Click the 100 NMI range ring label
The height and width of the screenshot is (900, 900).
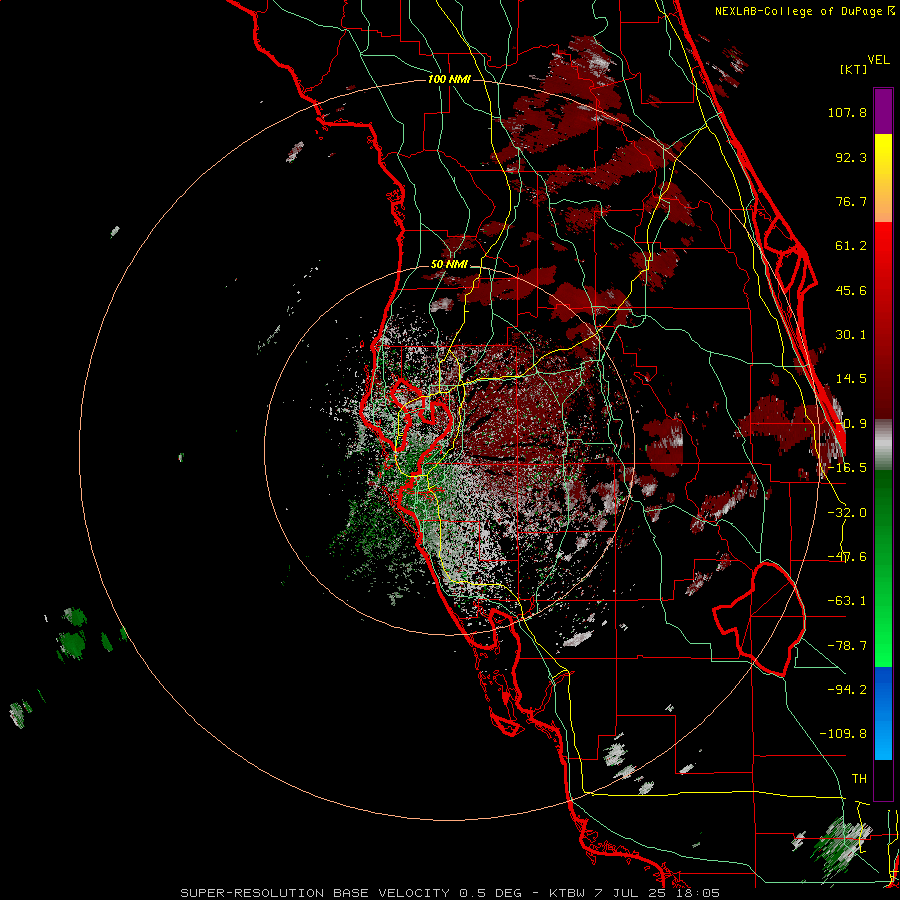point(449,79)
